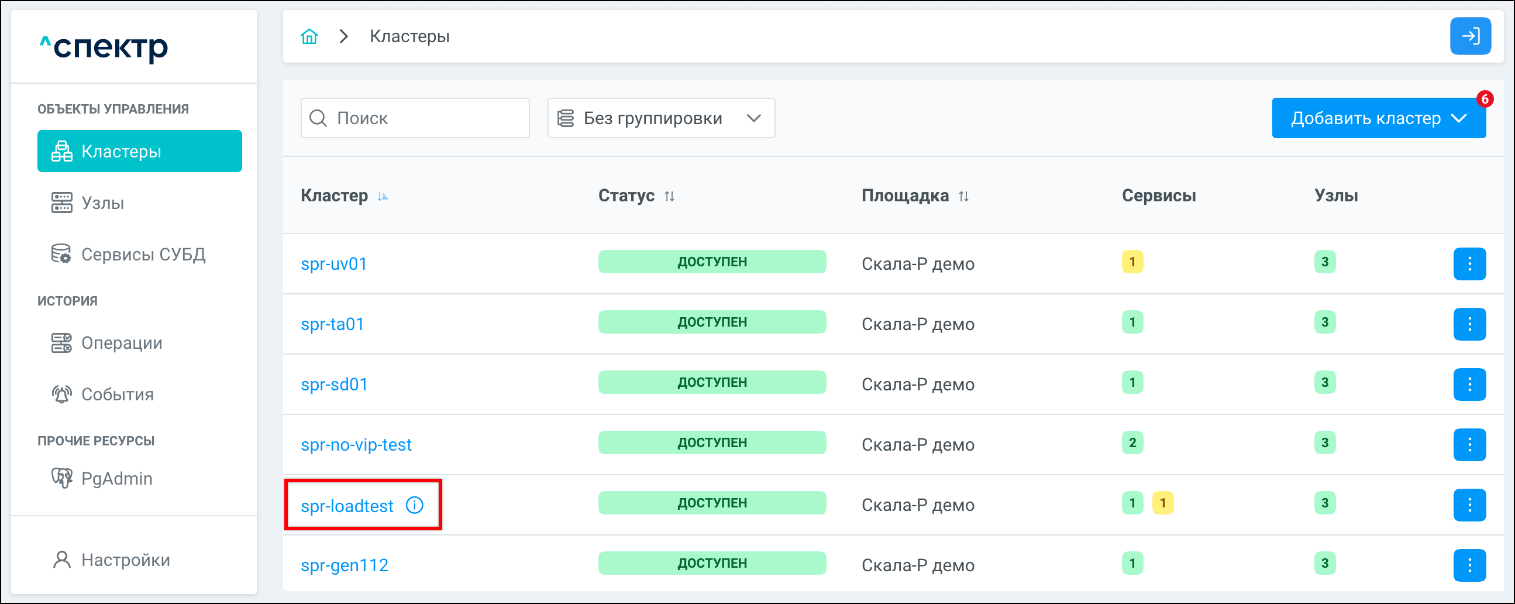Click sort icon next to Площадка column
Screen dimensions: 1515x604
964,197
